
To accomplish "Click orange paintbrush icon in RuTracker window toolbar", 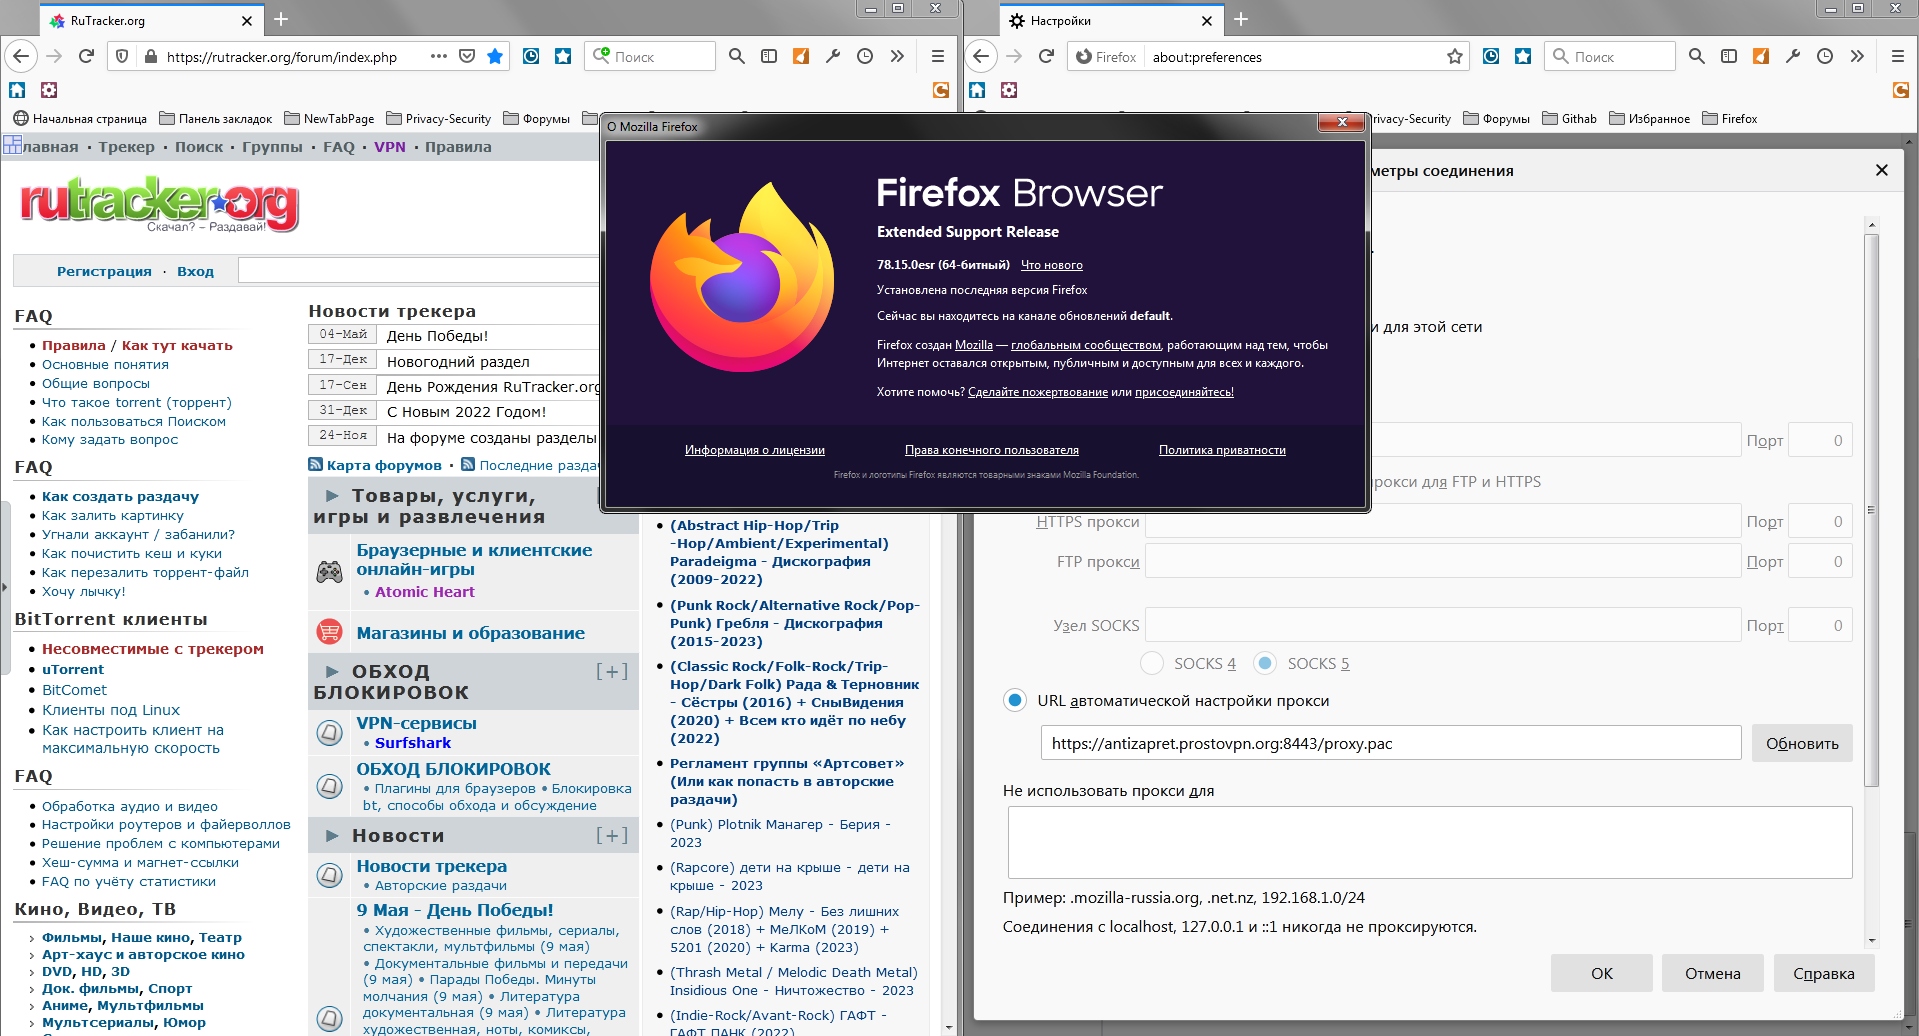I will [801, 57].
